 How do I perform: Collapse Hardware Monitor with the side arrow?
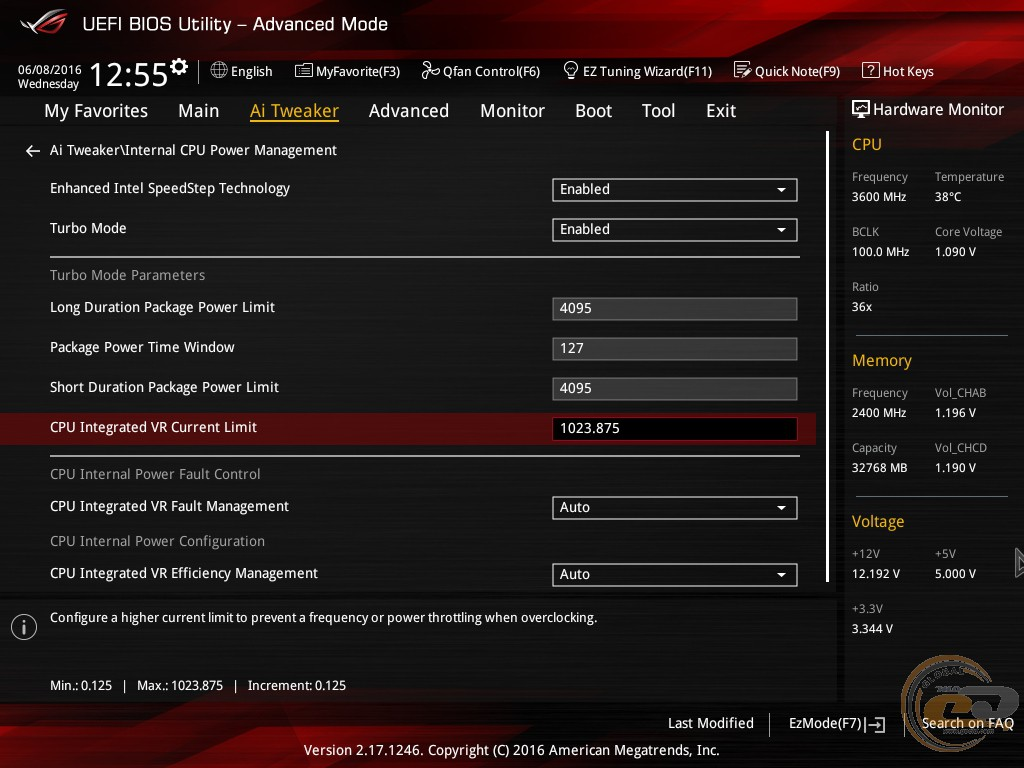point(1019,563)
